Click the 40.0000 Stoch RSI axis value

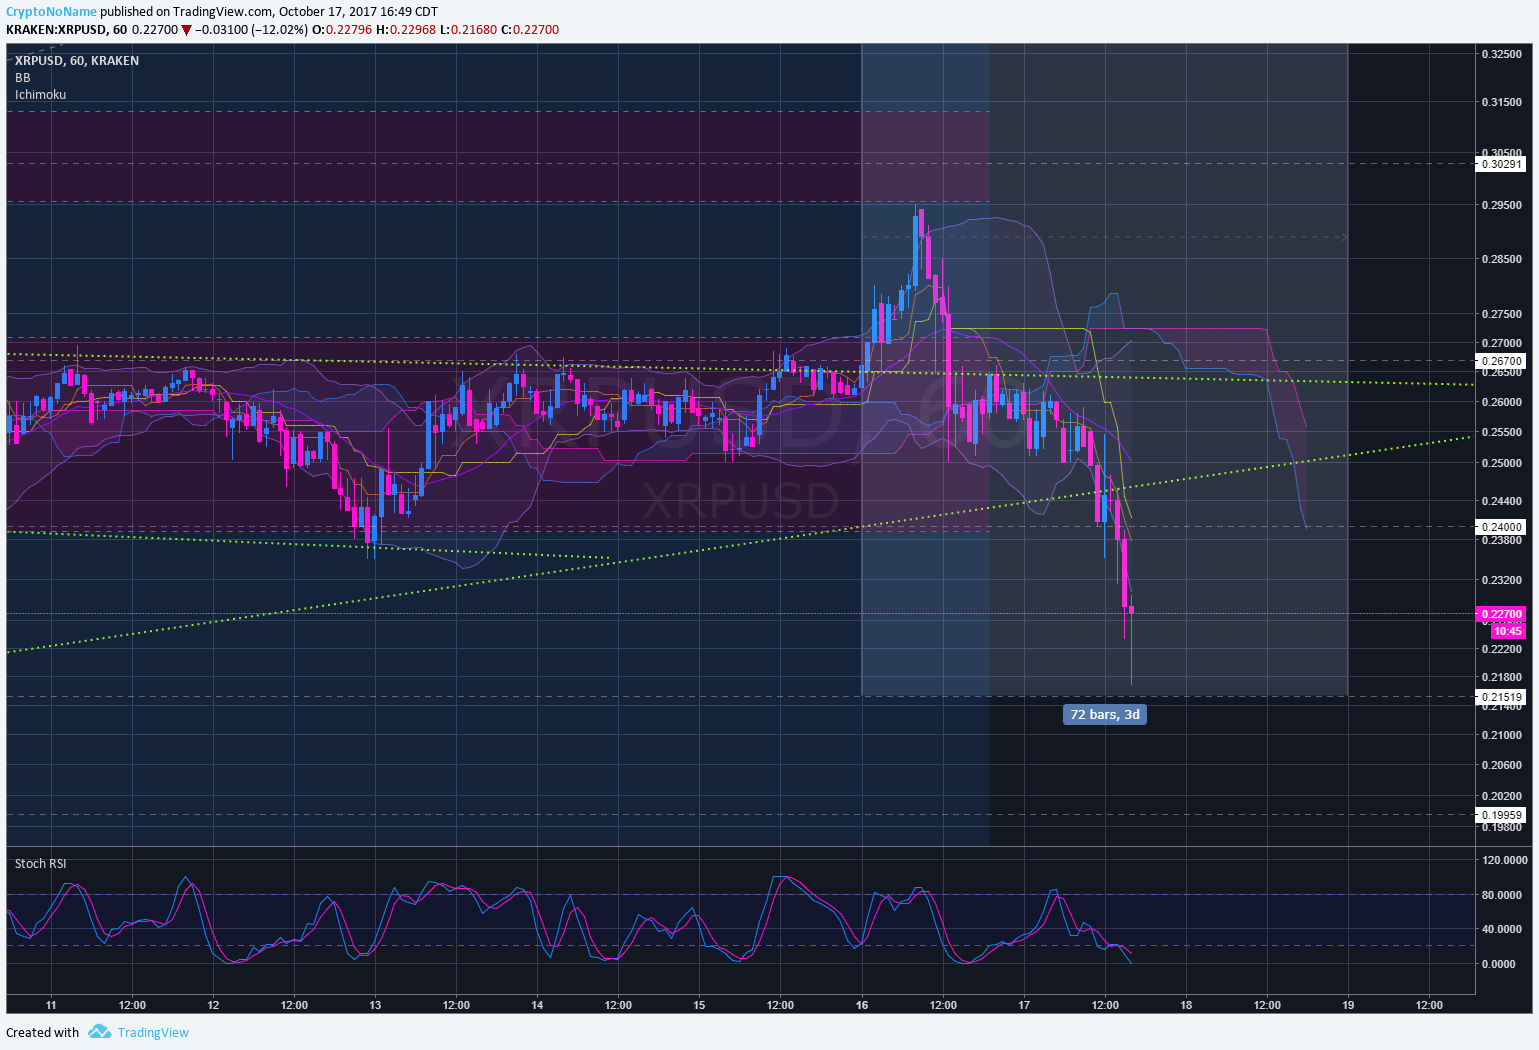(1504, 929)
